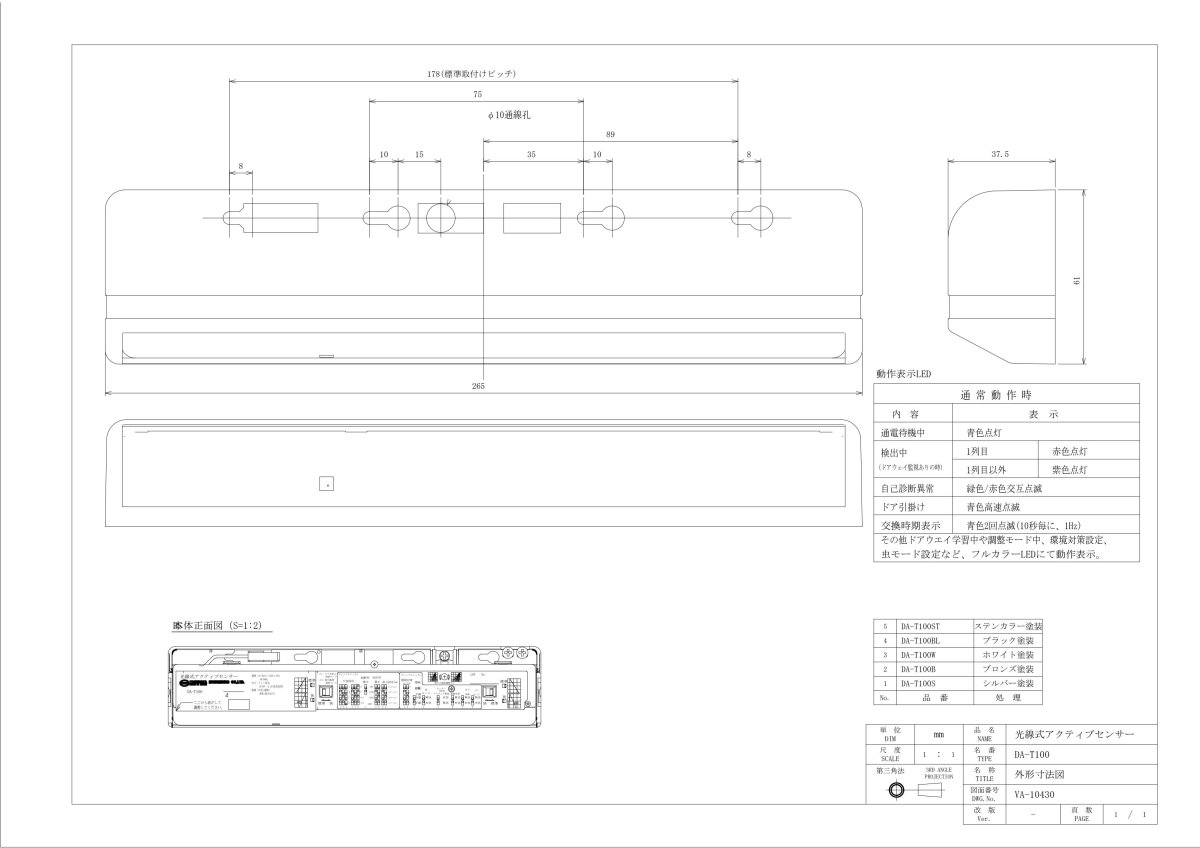Click the 265 overall width dimension
This screenshot has width=1200, height=848.
coord(483,386)
